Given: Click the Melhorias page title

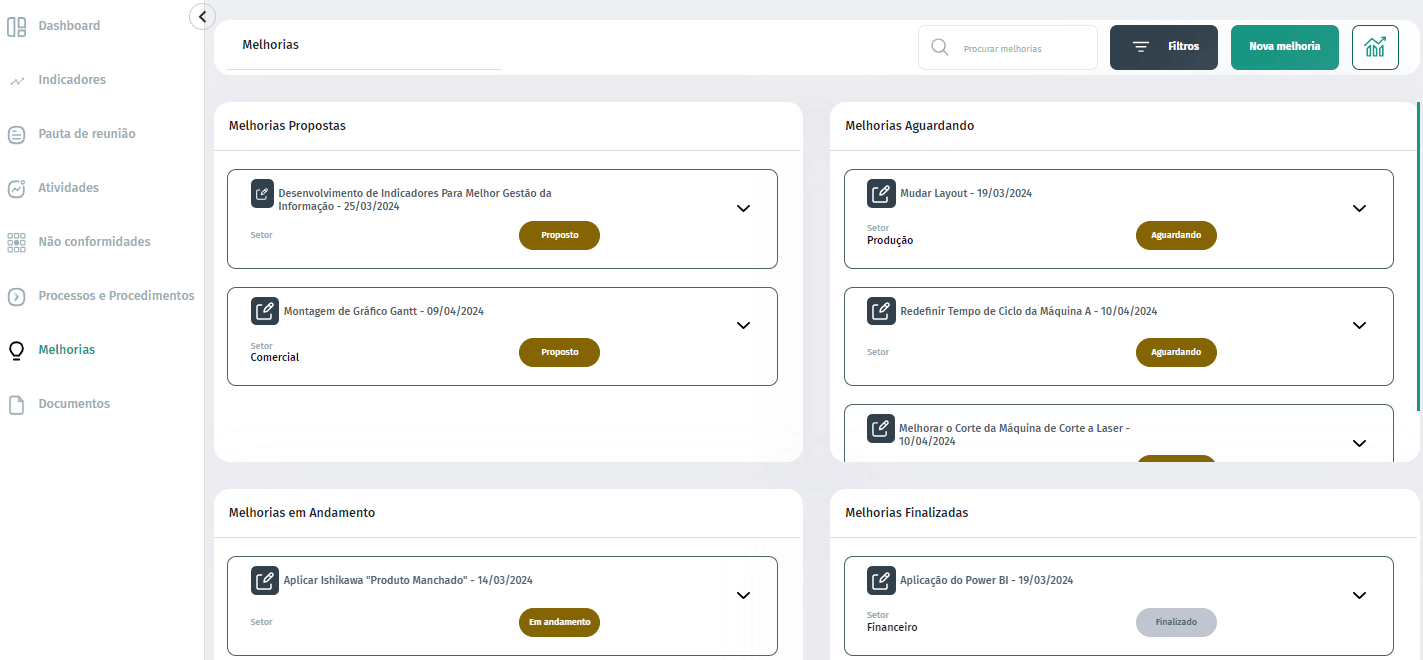Looking at the screenshot, I should [270, 45].
